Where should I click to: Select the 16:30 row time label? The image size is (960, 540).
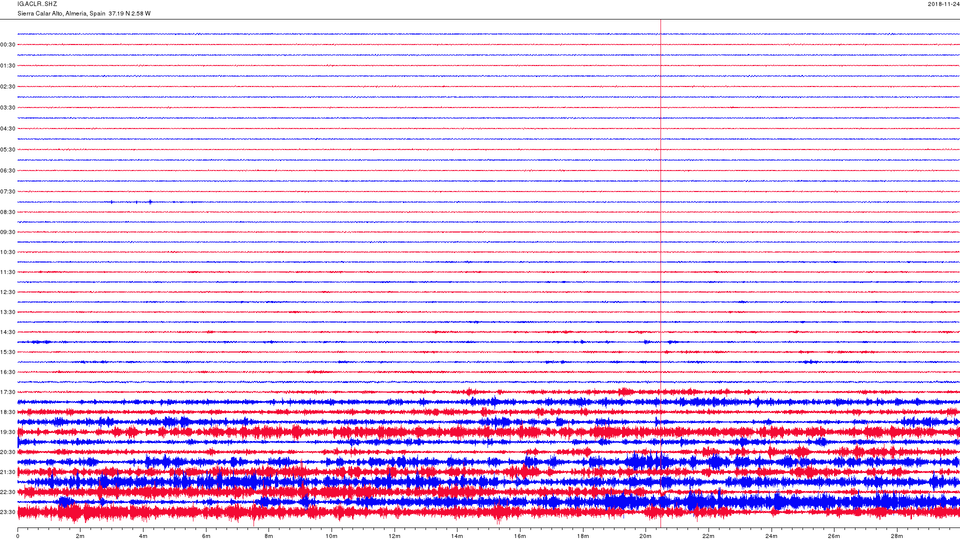pos(8,372)
